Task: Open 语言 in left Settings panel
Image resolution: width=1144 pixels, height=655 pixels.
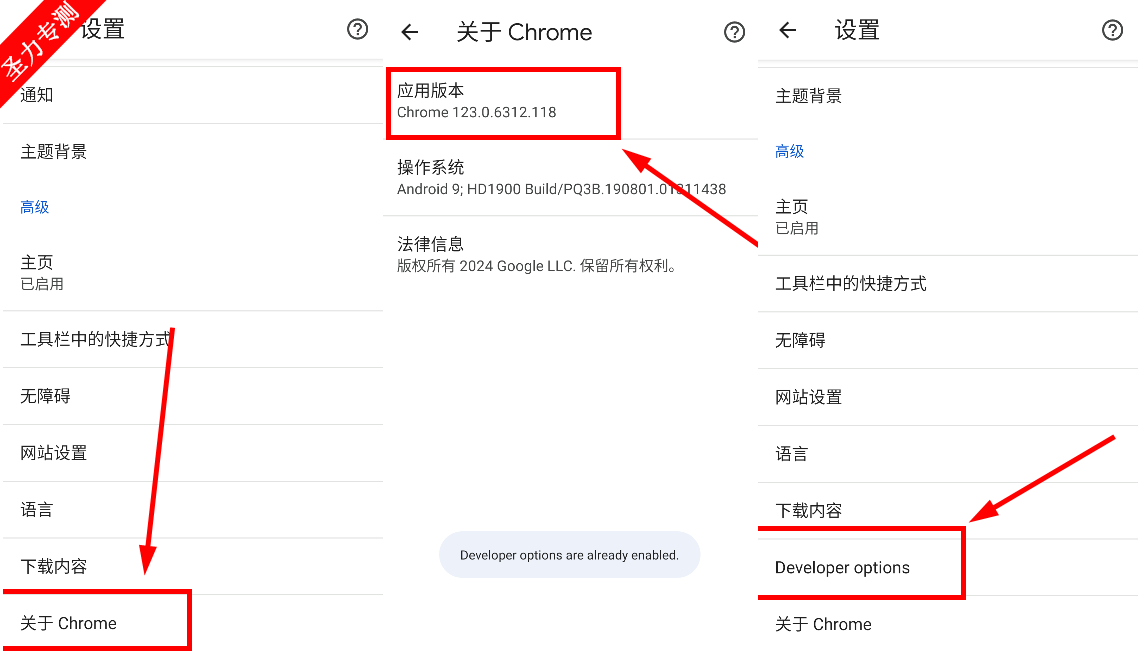Action: (x=193, y=510)
